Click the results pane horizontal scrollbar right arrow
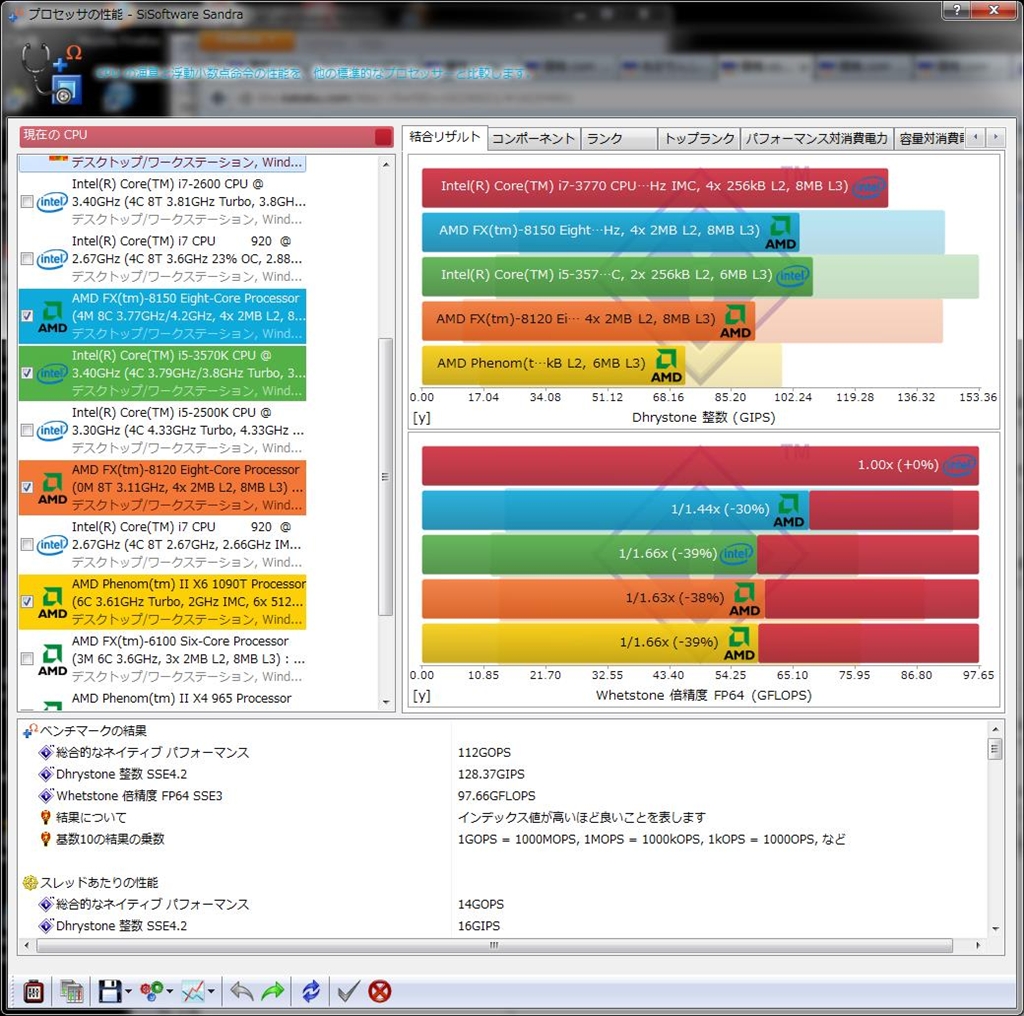 [x=978, y=945]
